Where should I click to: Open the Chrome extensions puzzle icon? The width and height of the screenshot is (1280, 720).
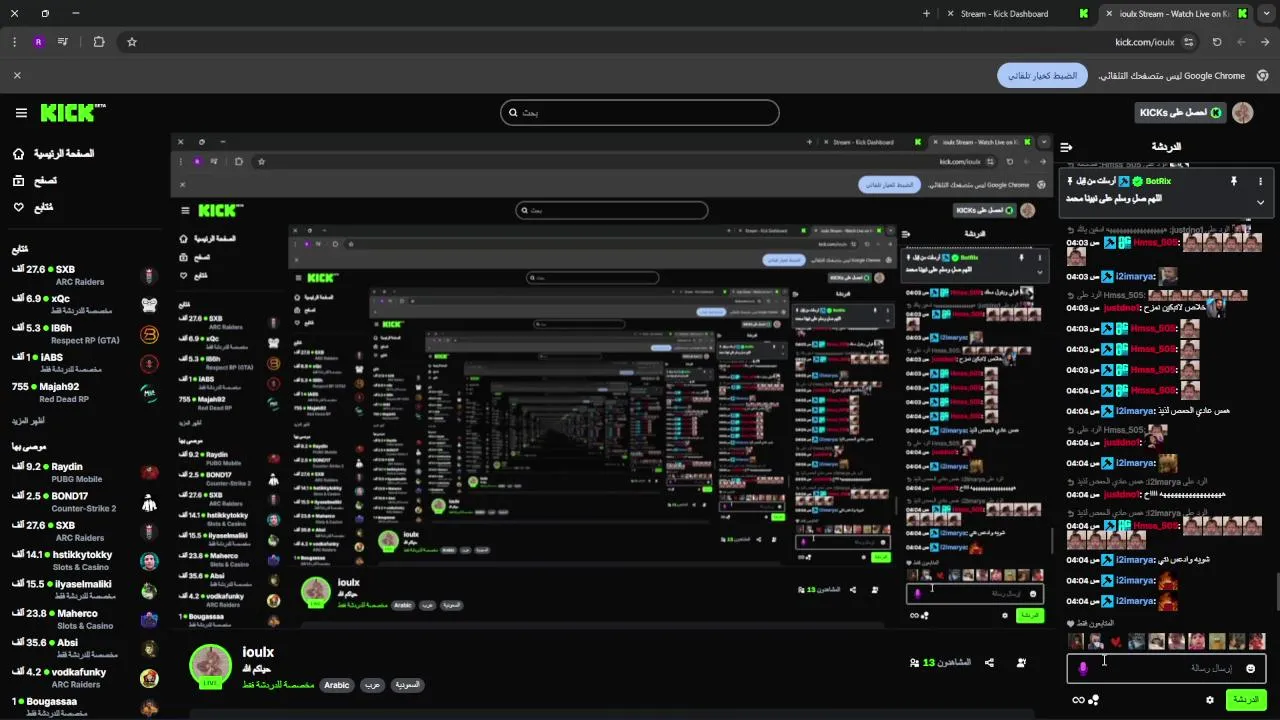click(x=99, y=42)
